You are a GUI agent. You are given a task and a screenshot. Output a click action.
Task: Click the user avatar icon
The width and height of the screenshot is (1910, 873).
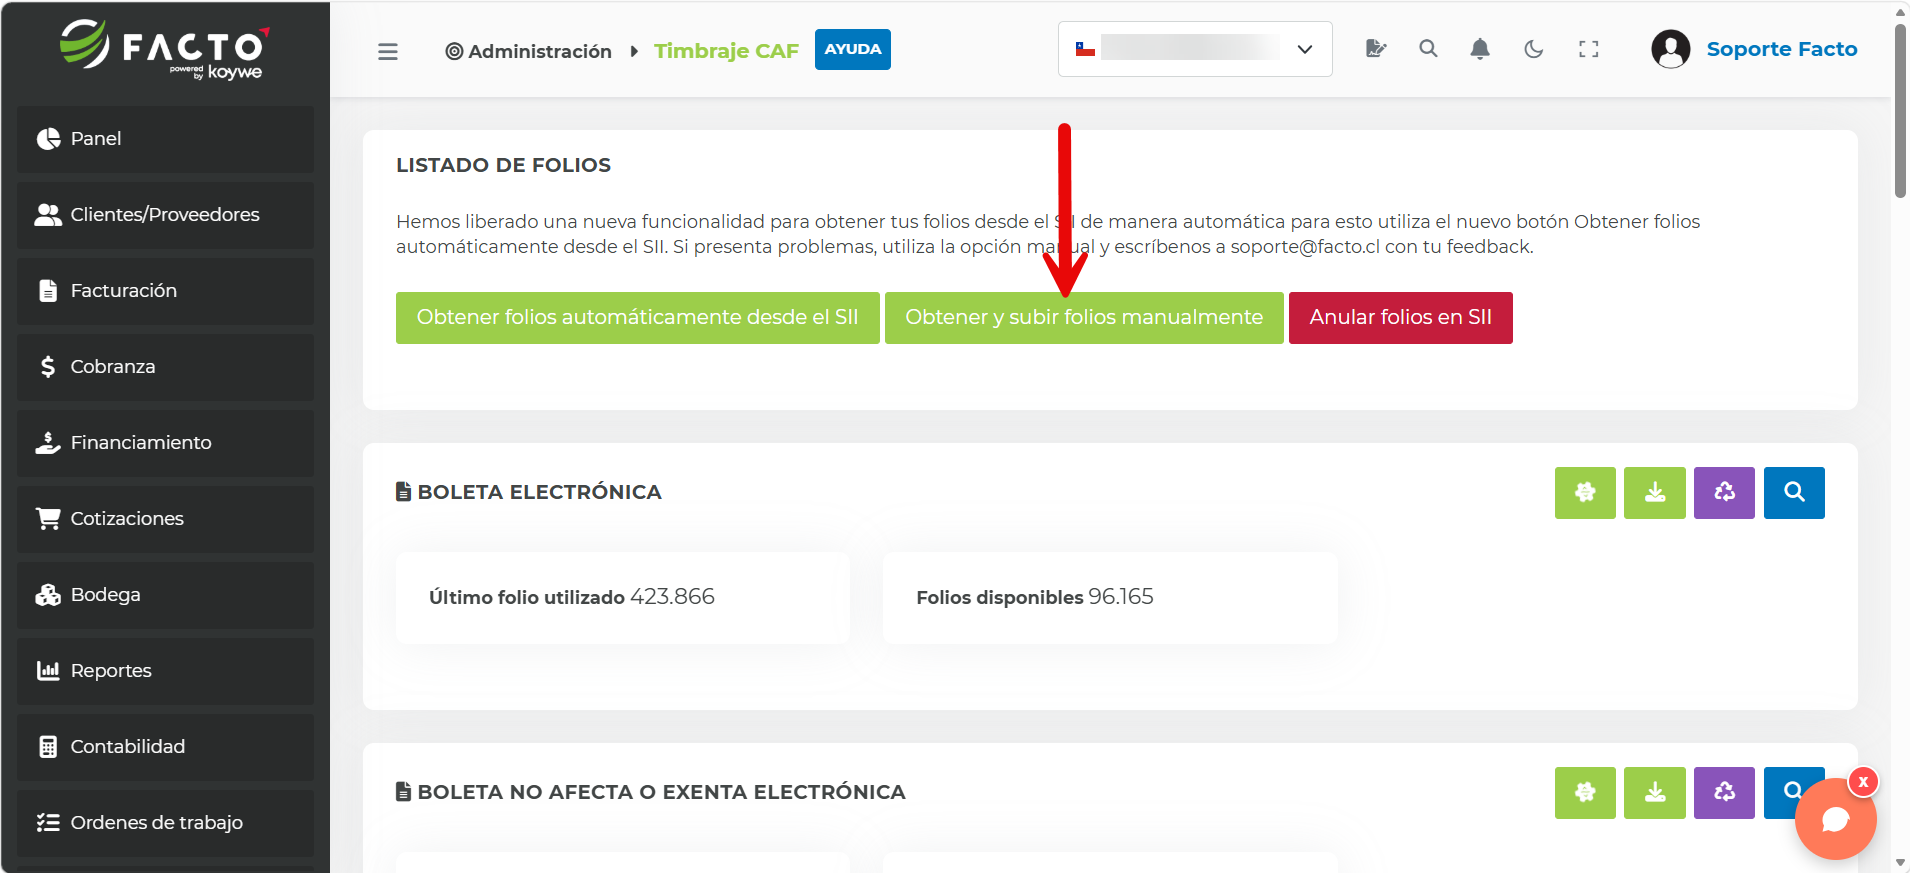tap(1671, 49)
